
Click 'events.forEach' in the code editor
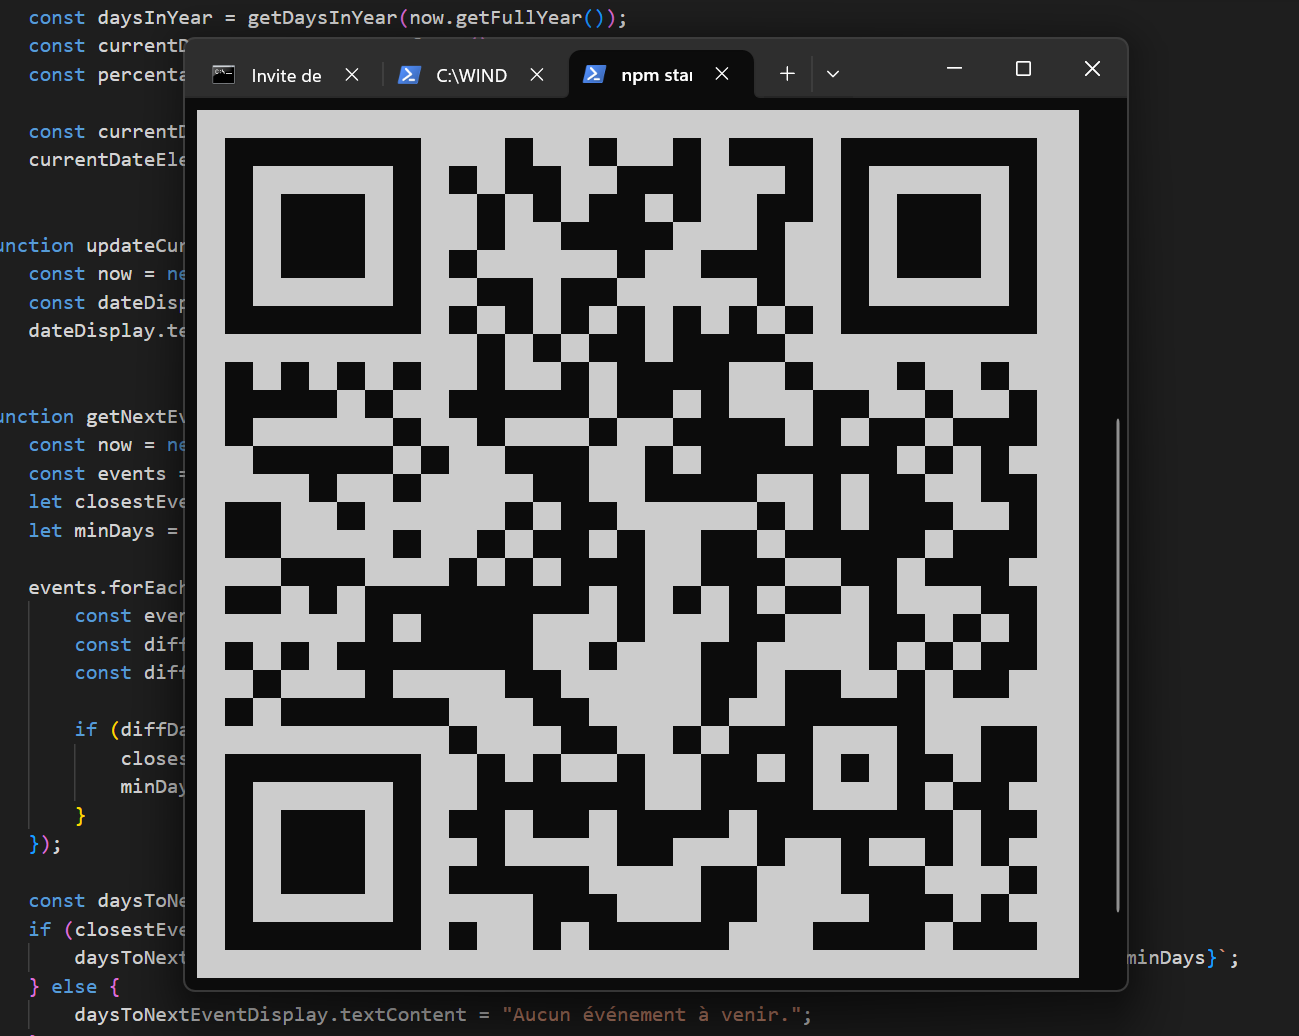click(106, 588)
